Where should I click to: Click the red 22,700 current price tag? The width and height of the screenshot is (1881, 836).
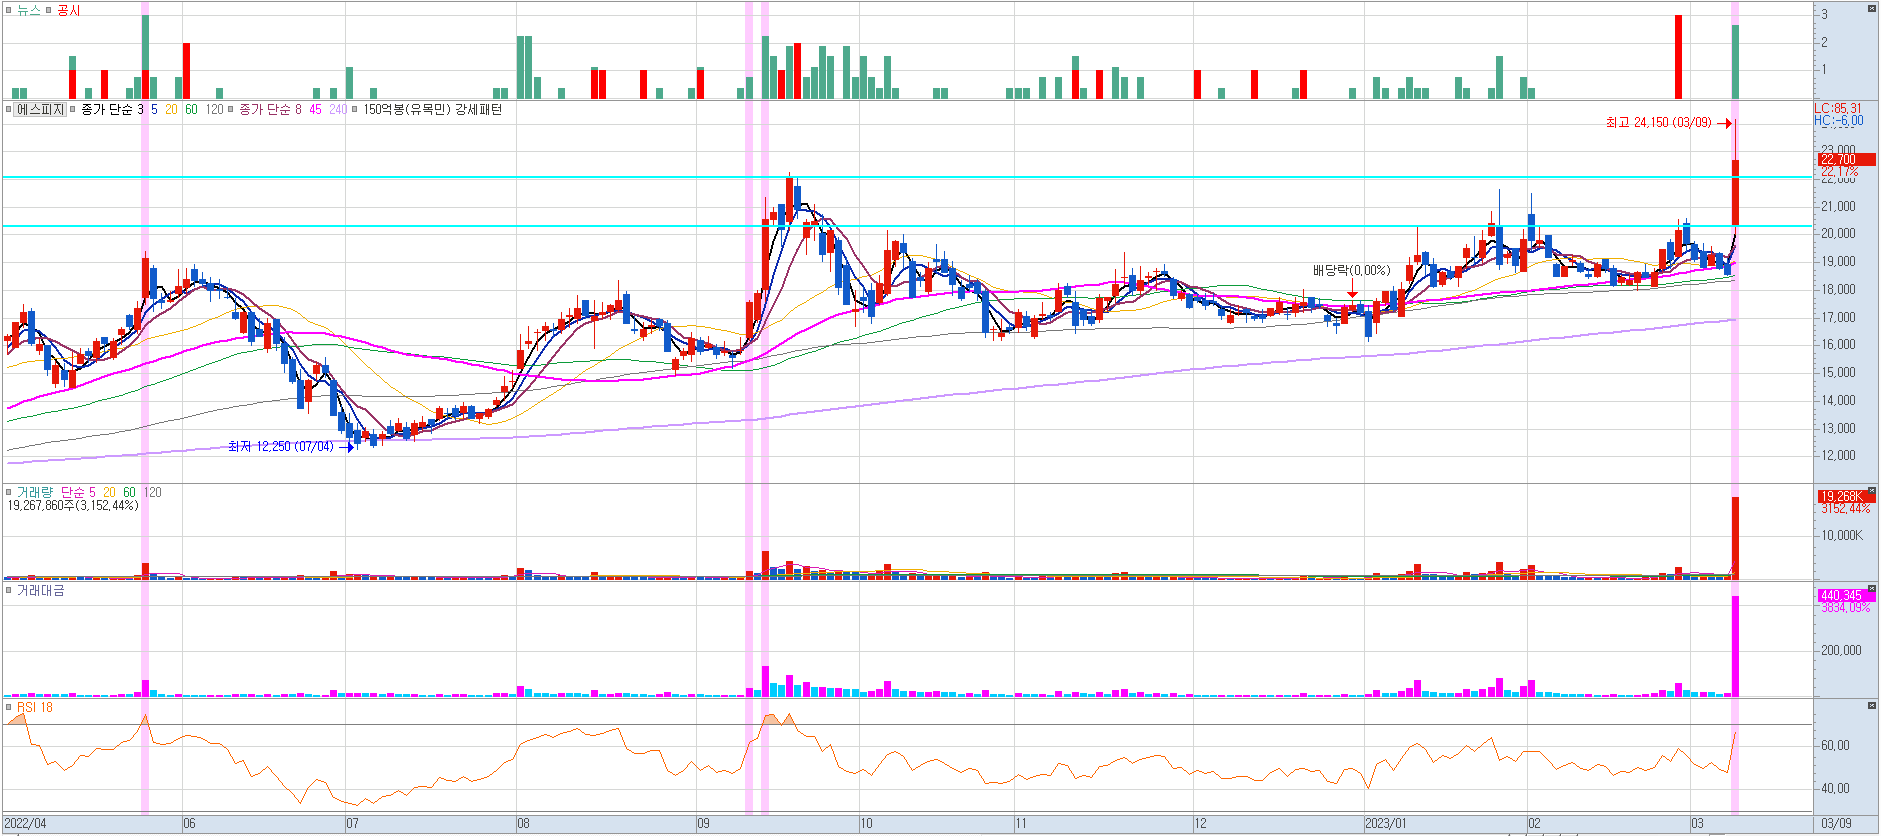pyautogui.click(x=1845, y=160)
